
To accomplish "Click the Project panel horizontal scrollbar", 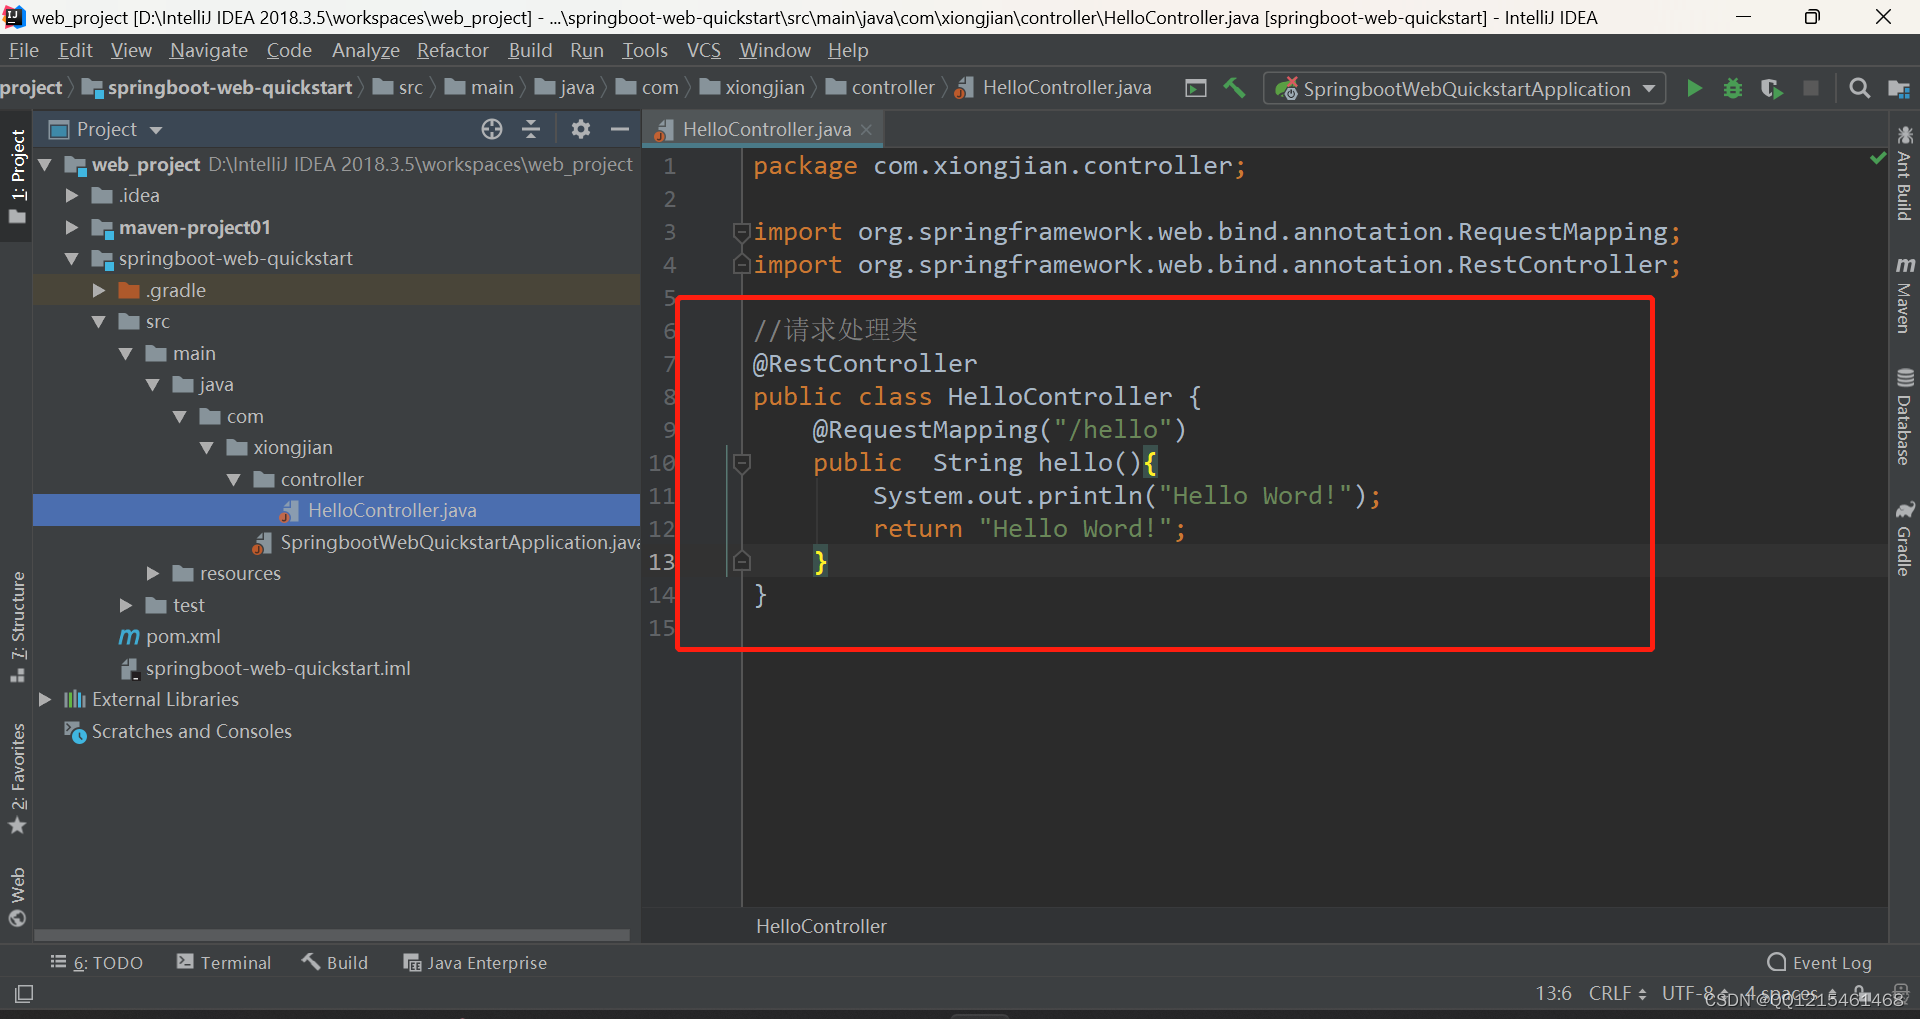I will [332, 936].
